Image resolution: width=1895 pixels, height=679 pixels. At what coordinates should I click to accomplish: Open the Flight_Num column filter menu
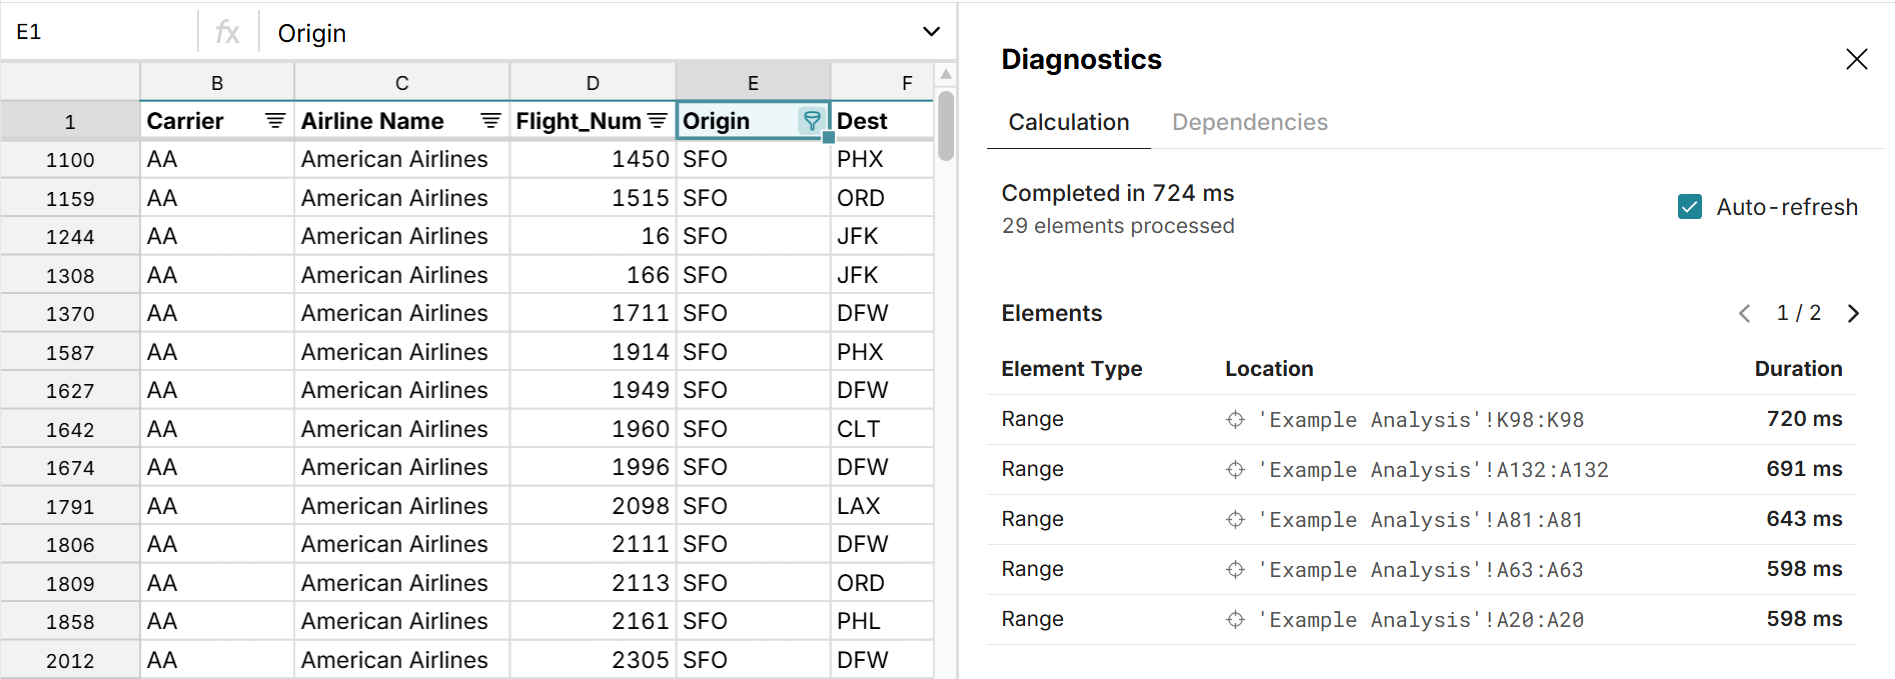[657, 121]
